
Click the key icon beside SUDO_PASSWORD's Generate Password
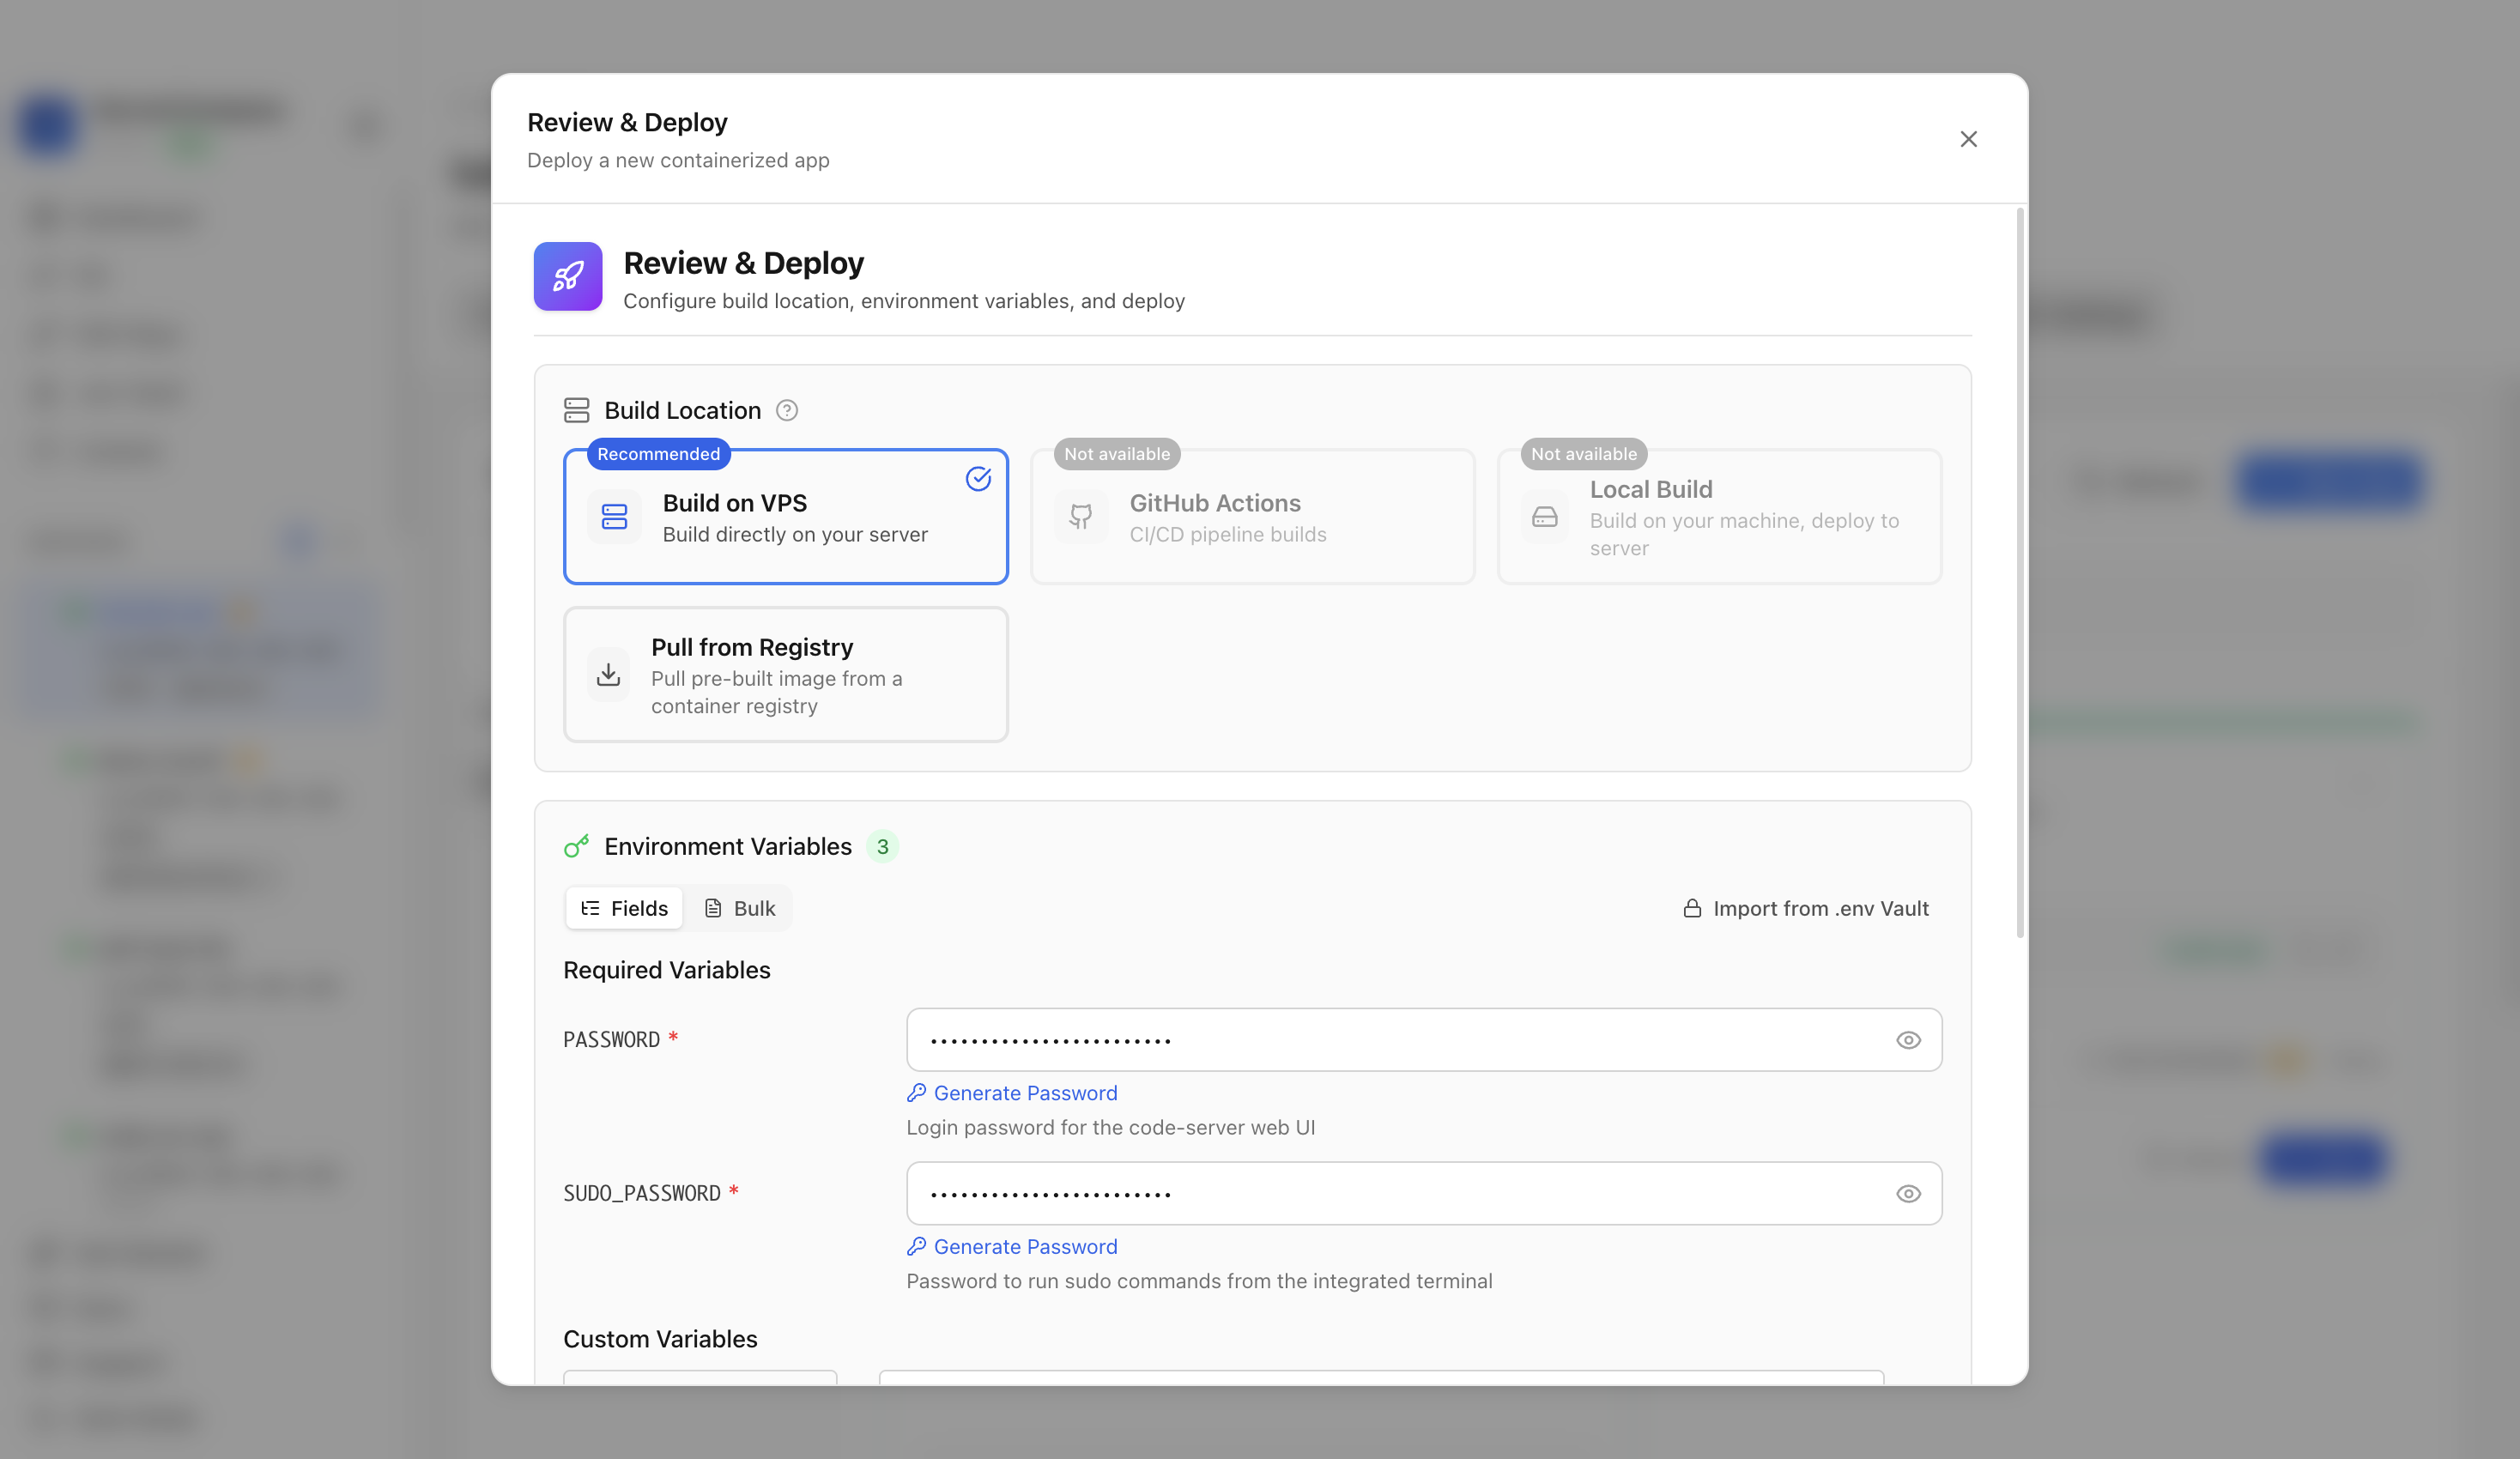coord(916,1247)
